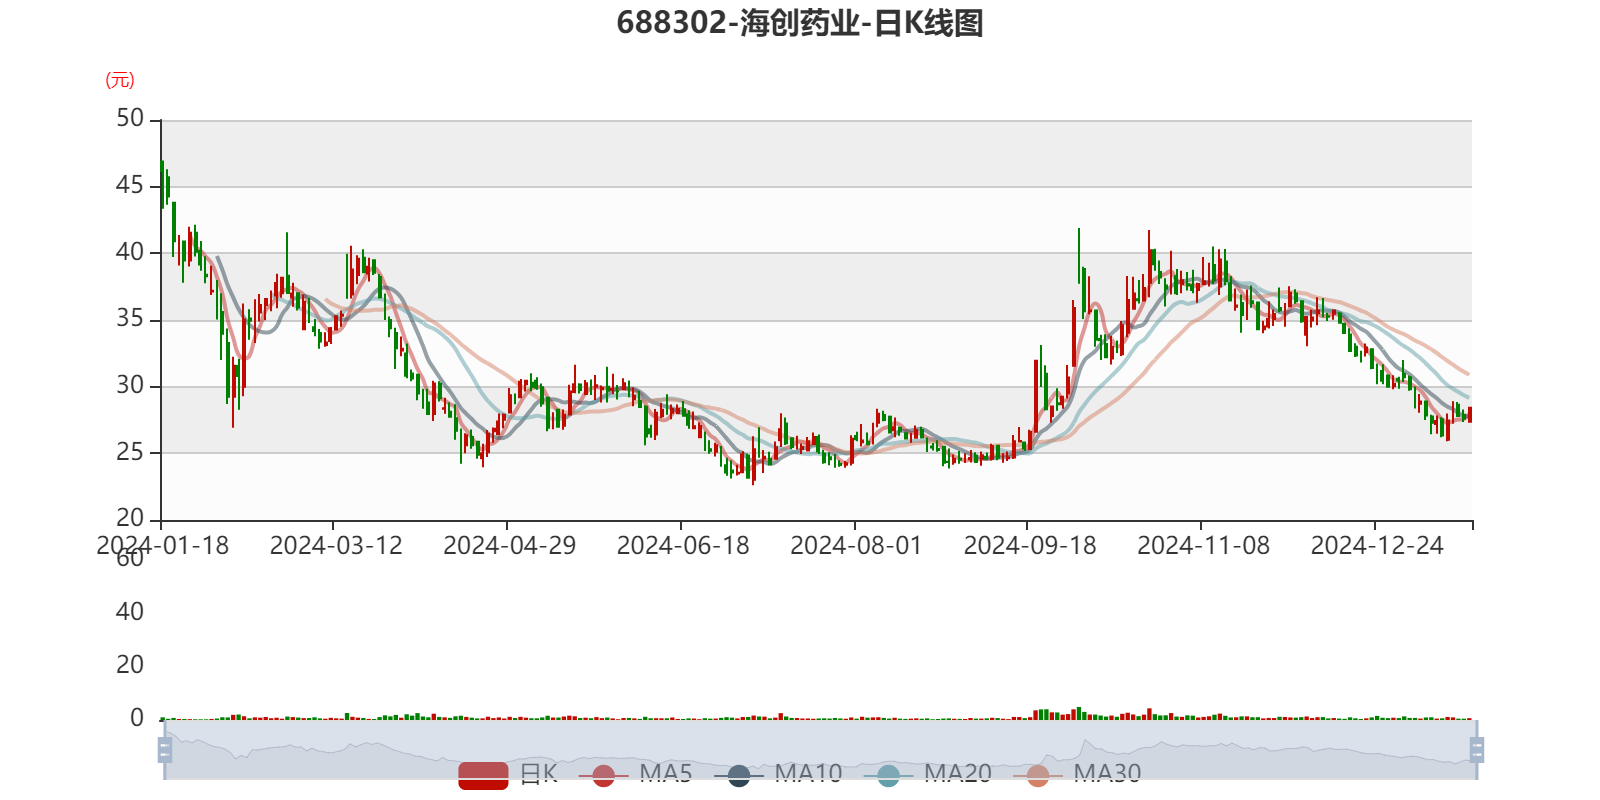Grab the left handle of zoom slider
Viewport: 1600px width, 800px height.
165,749
